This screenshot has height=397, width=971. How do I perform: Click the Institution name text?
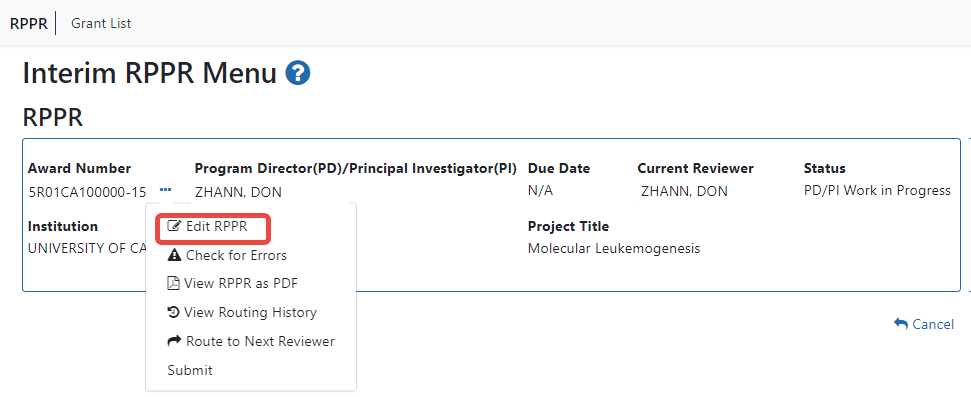(87, 248)
